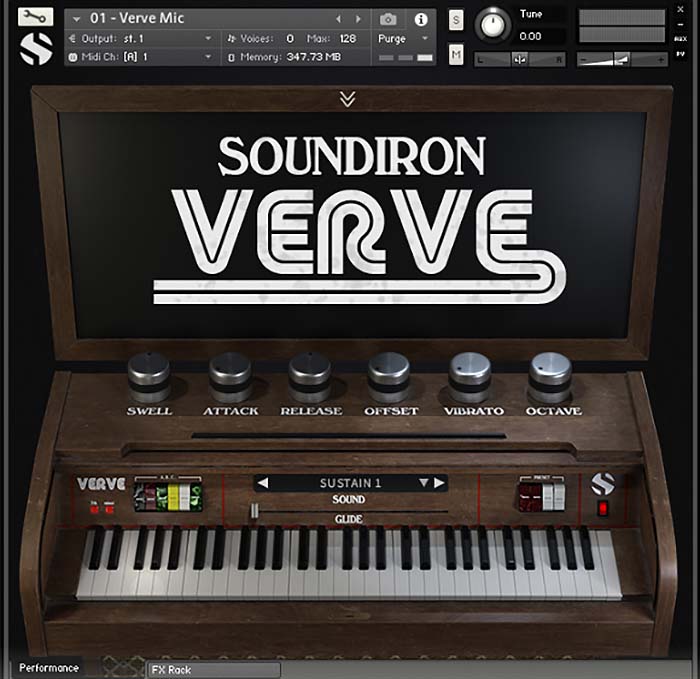Click the Purge label
700x679 pixels.
pos(392,39)
